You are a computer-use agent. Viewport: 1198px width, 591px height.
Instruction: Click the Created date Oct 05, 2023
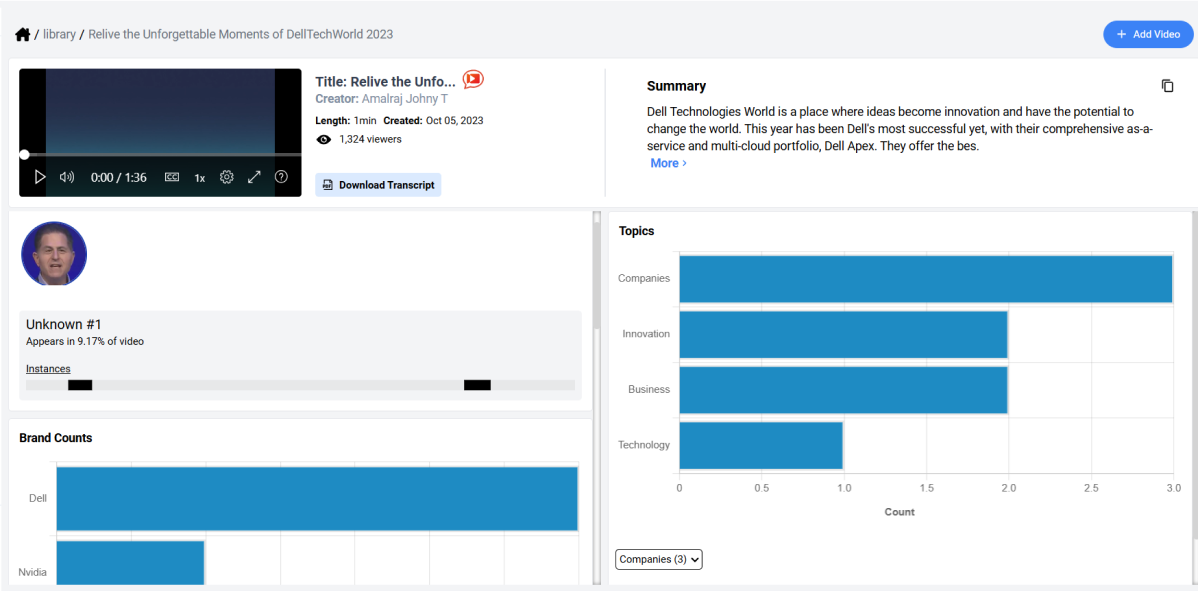pos(455,121)
